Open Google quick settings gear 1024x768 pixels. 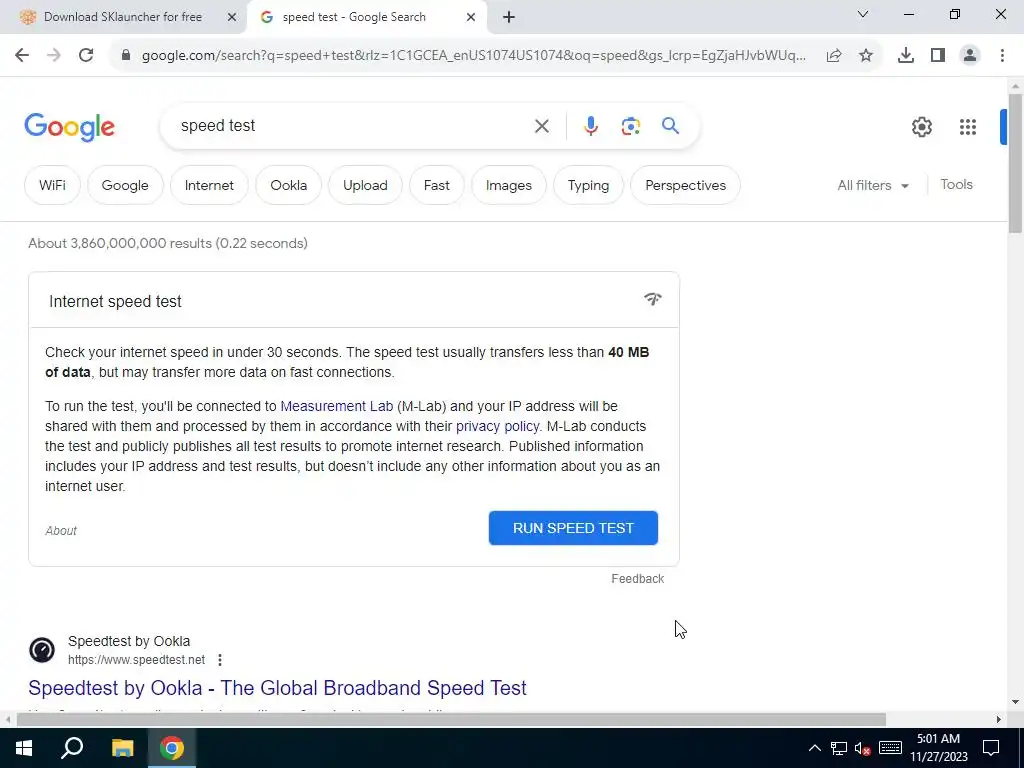[x=921, y=127]
